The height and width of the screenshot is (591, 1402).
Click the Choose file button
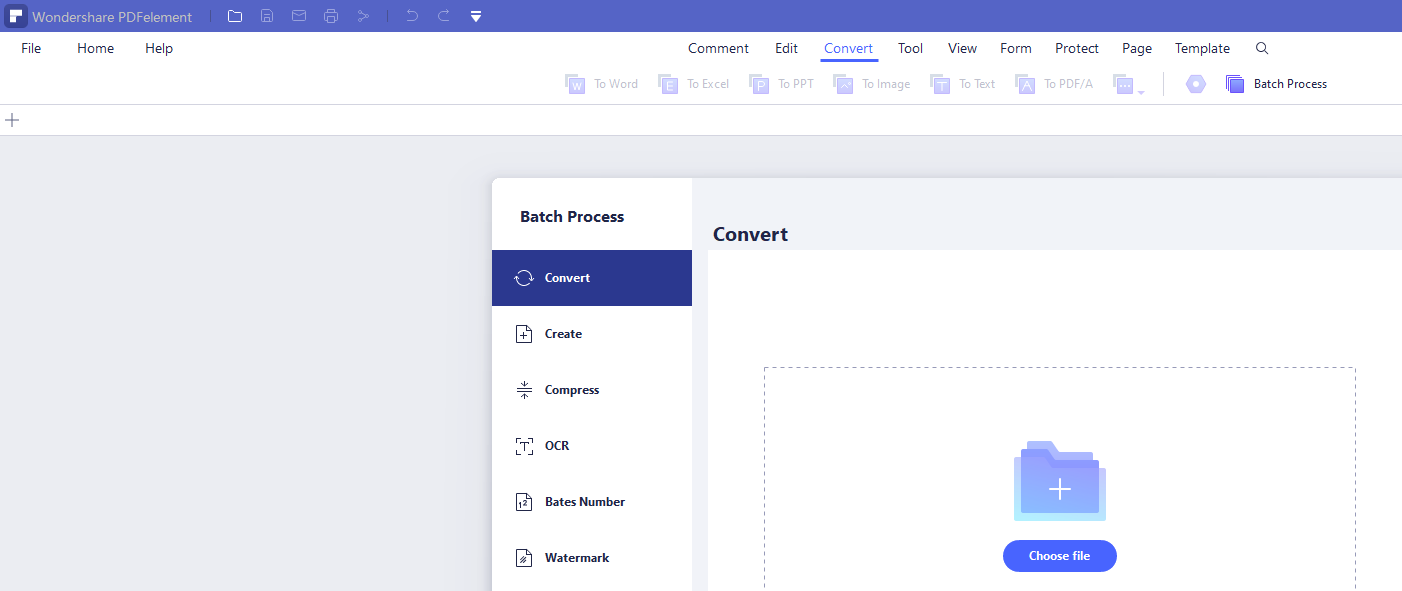(1060, 556)
